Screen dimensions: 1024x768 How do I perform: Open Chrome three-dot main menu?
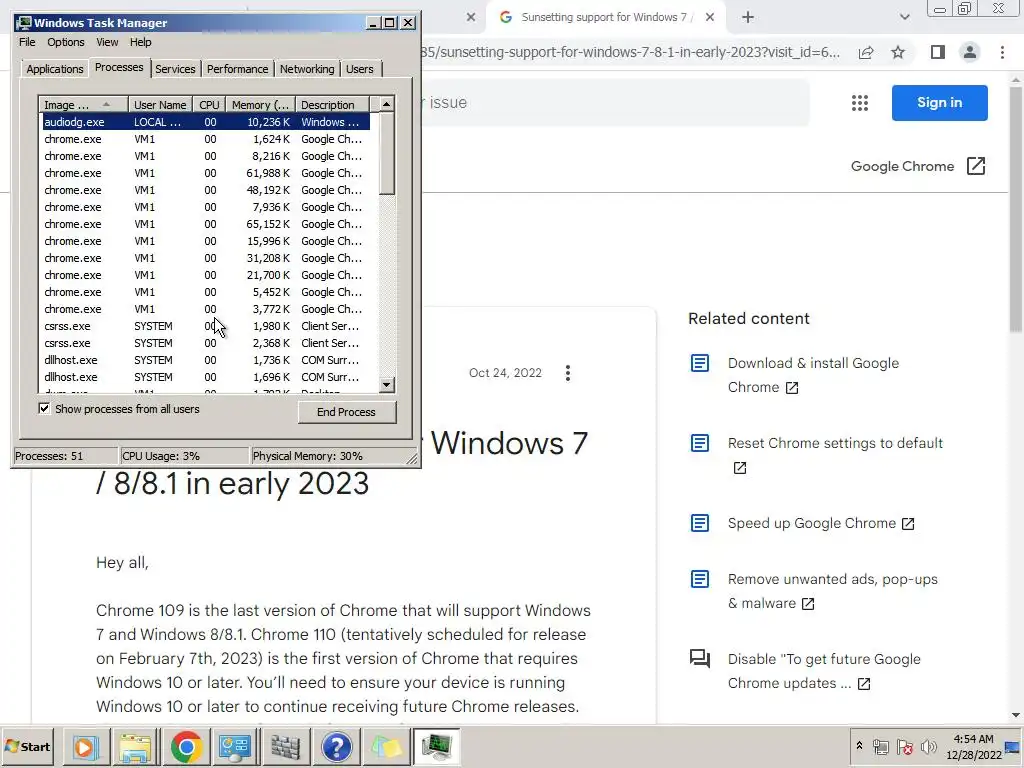1002,52
